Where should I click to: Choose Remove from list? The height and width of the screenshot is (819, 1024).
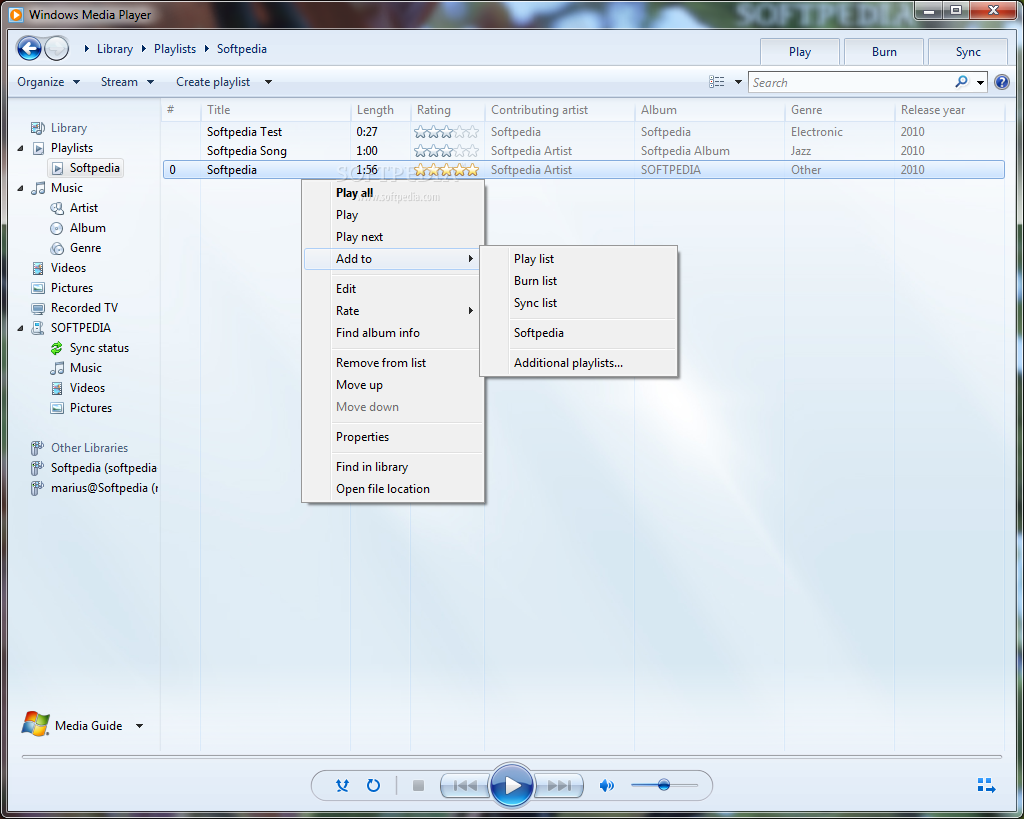[x=393, y=362]
